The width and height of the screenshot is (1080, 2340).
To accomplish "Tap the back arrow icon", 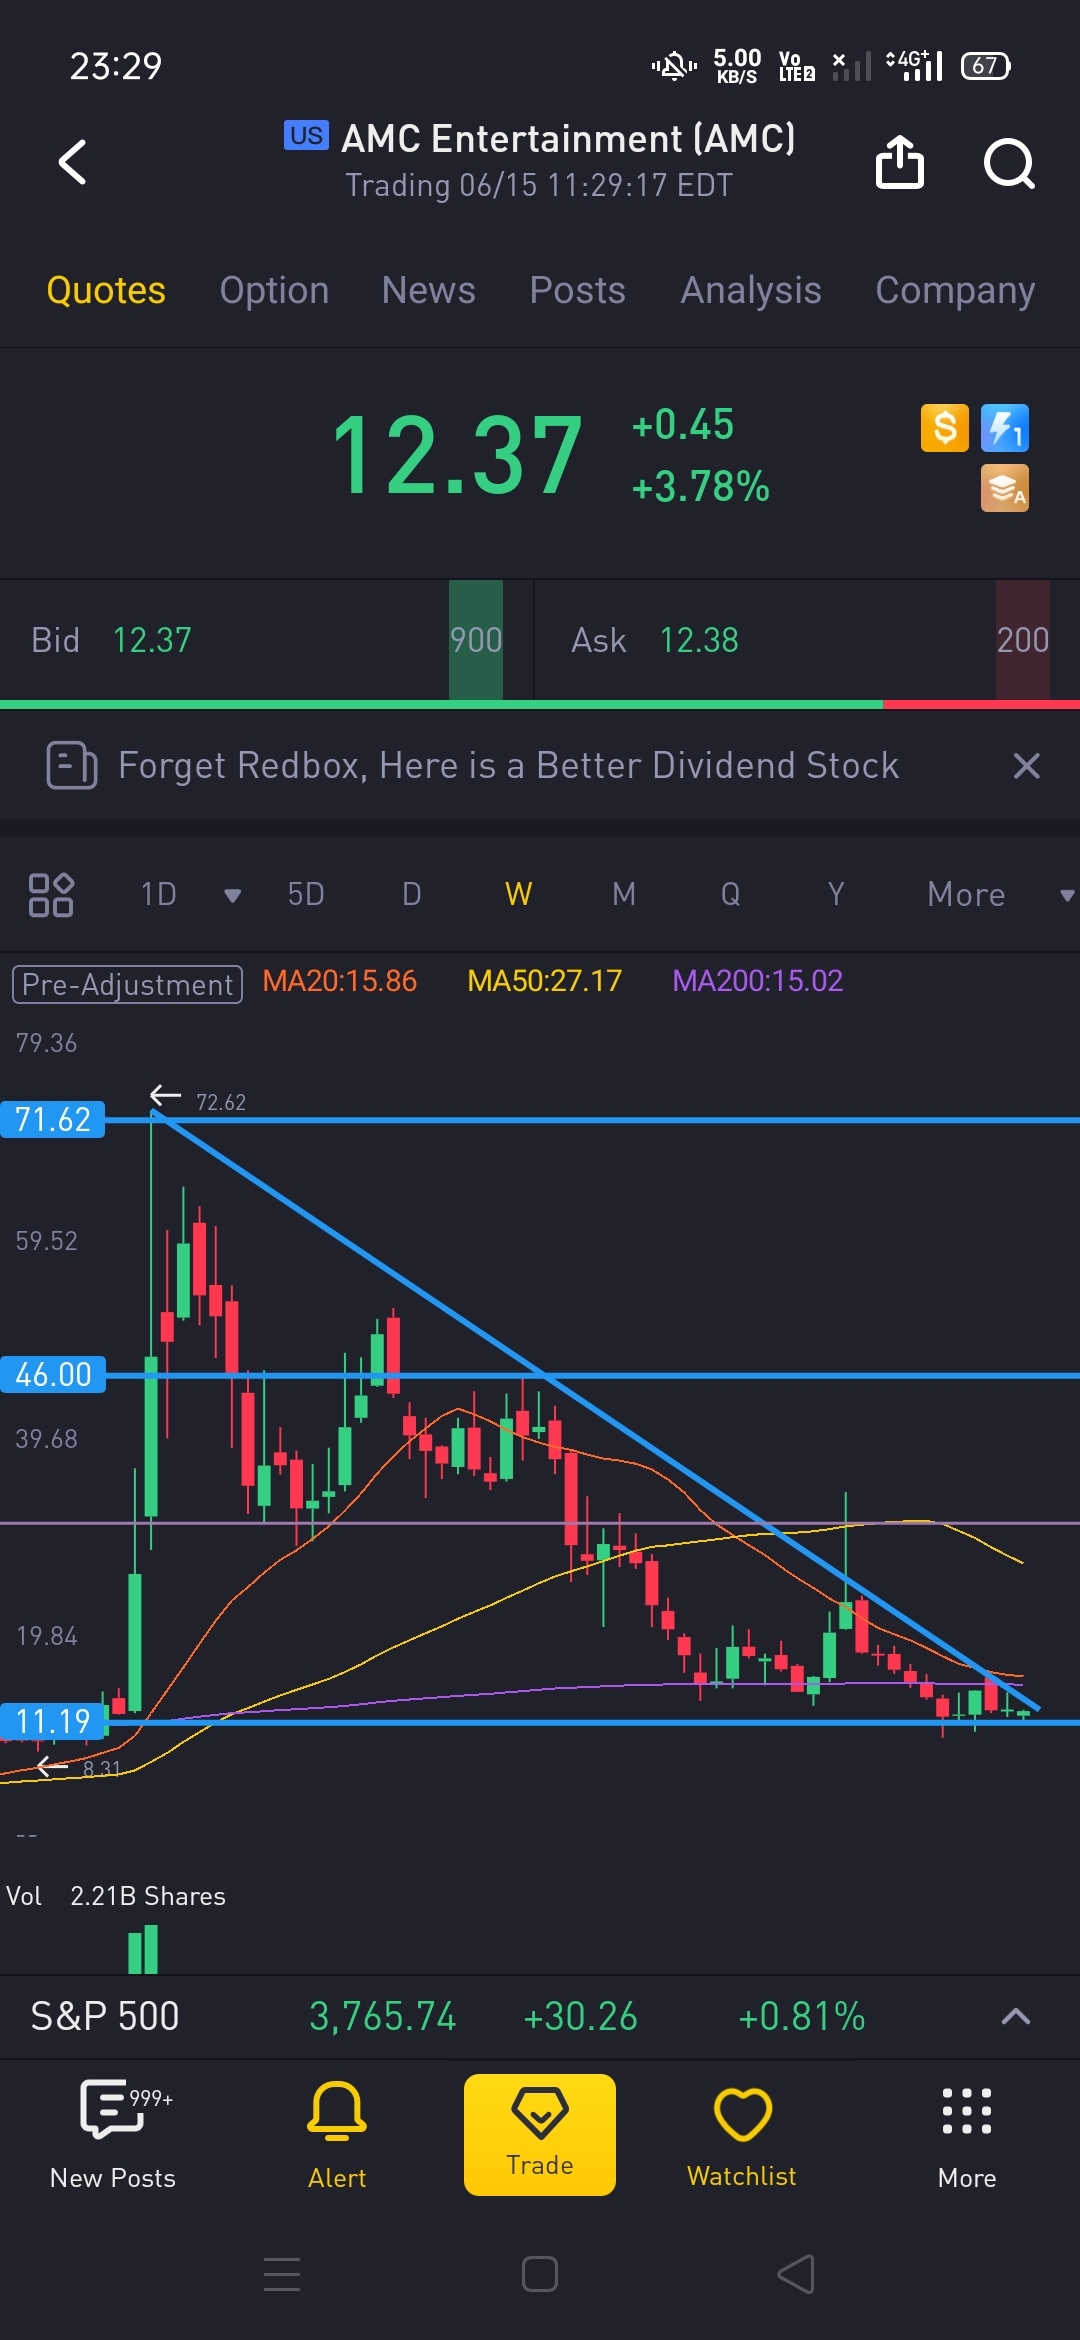I will coord(72,162).
